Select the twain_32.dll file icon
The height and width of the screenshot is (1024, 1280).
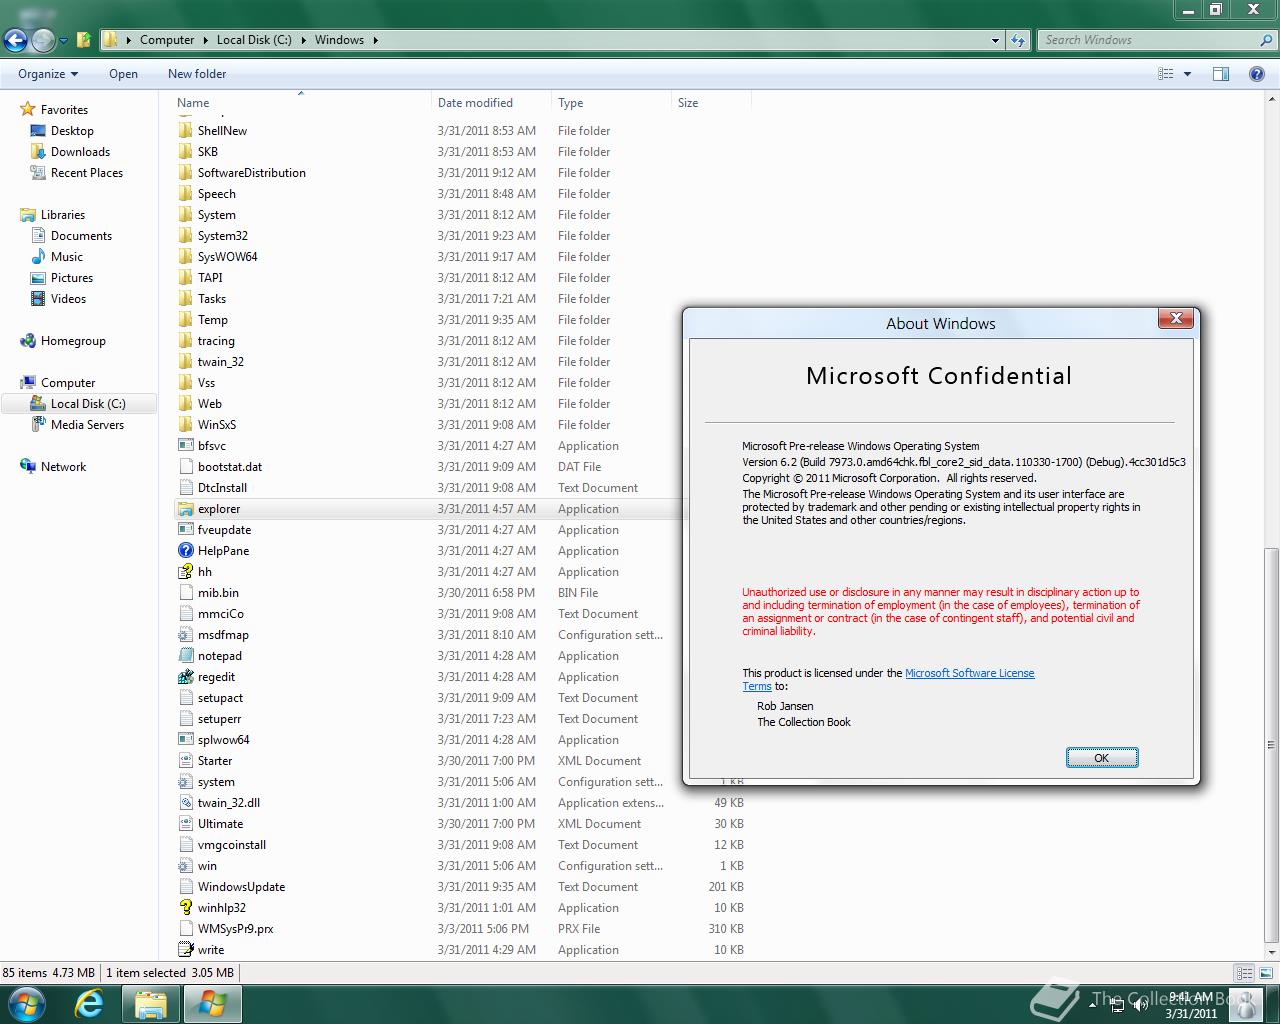tap(185, 803)
